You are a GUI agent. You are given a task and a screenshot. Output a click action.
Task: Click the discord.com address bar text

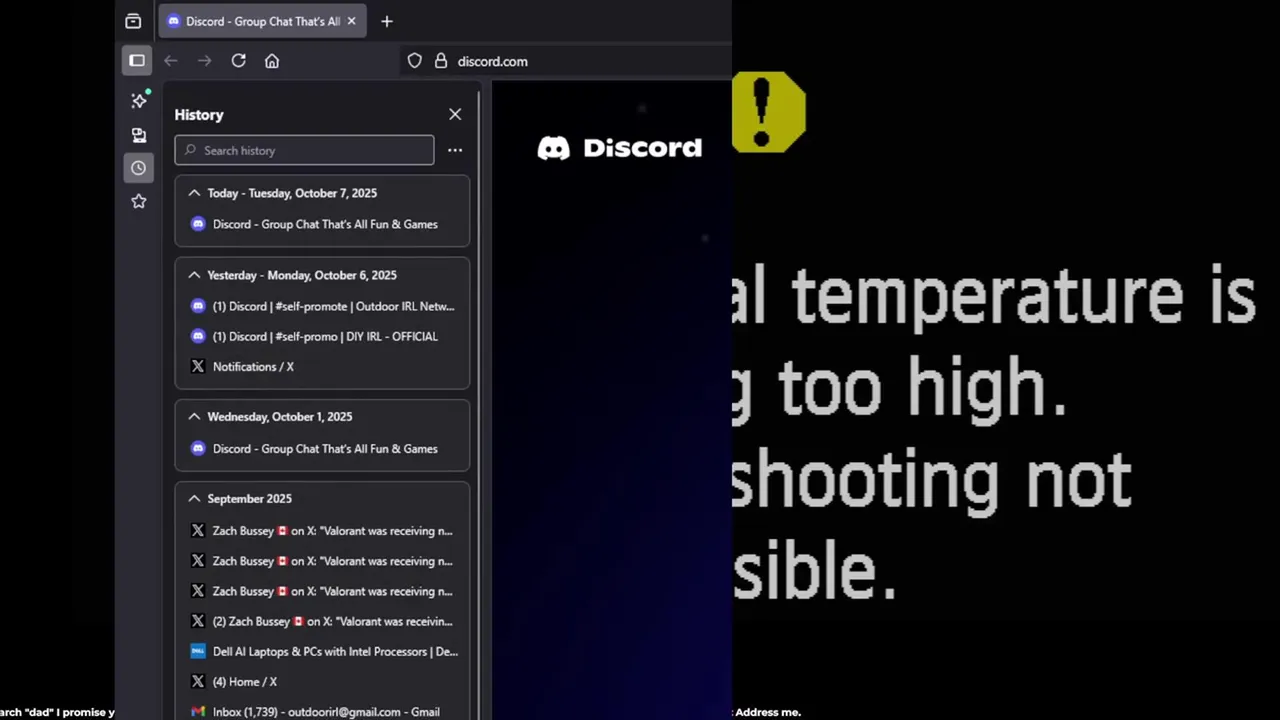pos(492,61)
